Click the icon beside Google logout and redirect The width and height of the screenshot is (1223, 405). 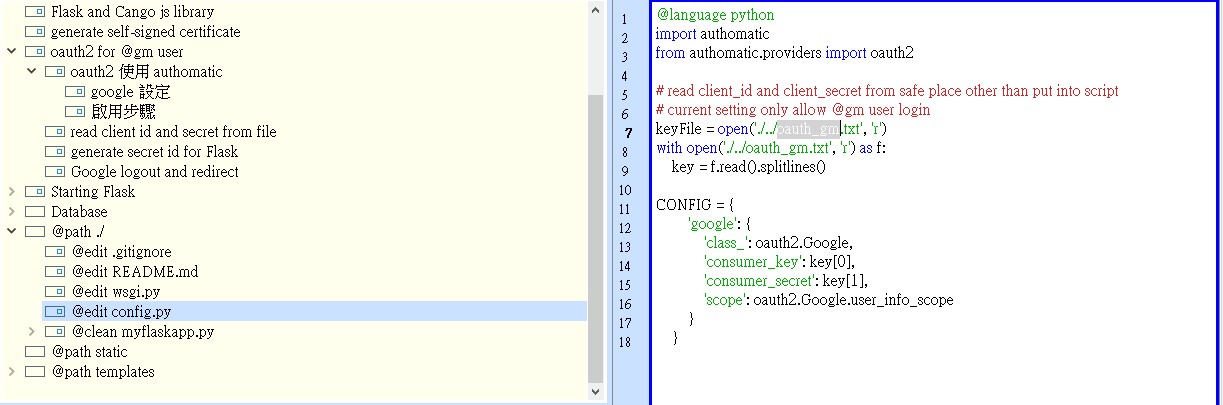click(x=55, y=172)
